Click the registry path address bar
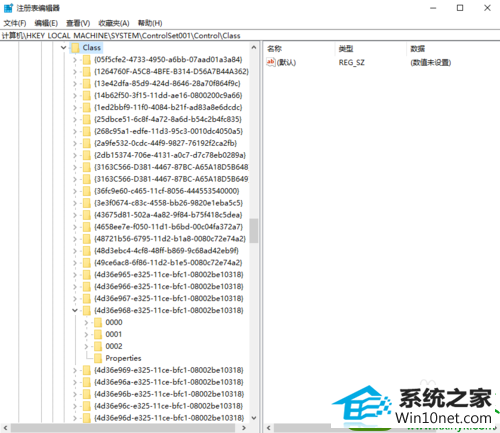The width and height of the screenshot is (500, 433). pyautogui.click(x=250, y=36)
